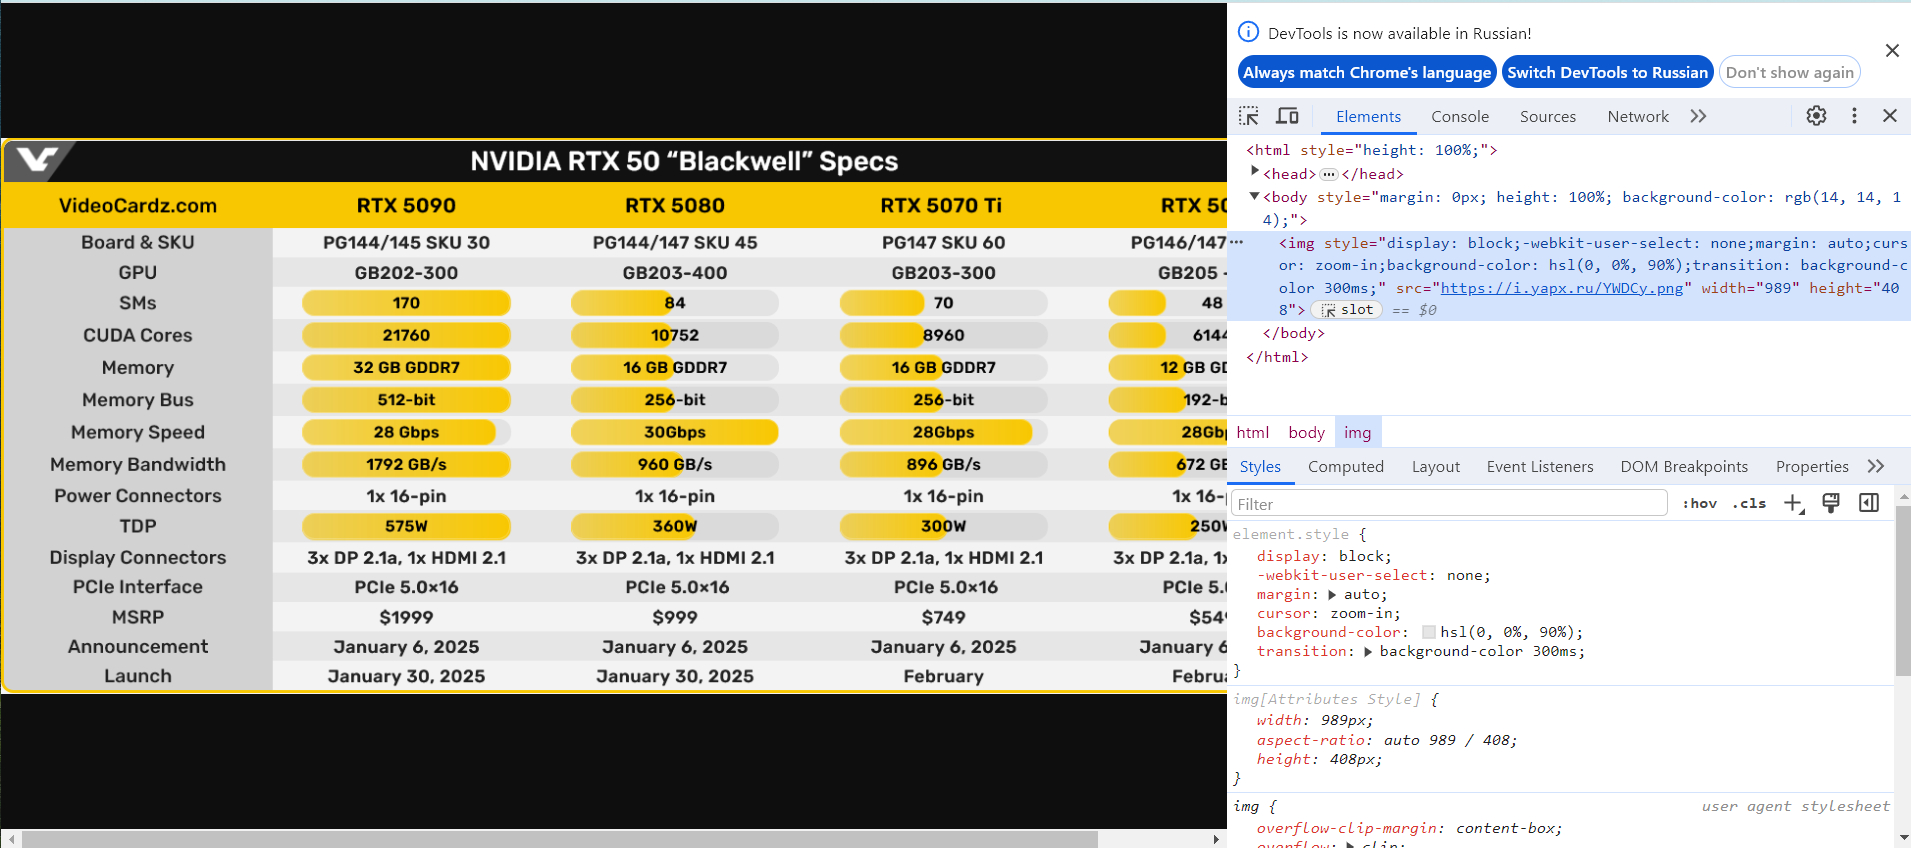Click the collapsed head ellipsis badge
The height and width of the screenshot is (848, 1911).
click(x=1329, y=174)
